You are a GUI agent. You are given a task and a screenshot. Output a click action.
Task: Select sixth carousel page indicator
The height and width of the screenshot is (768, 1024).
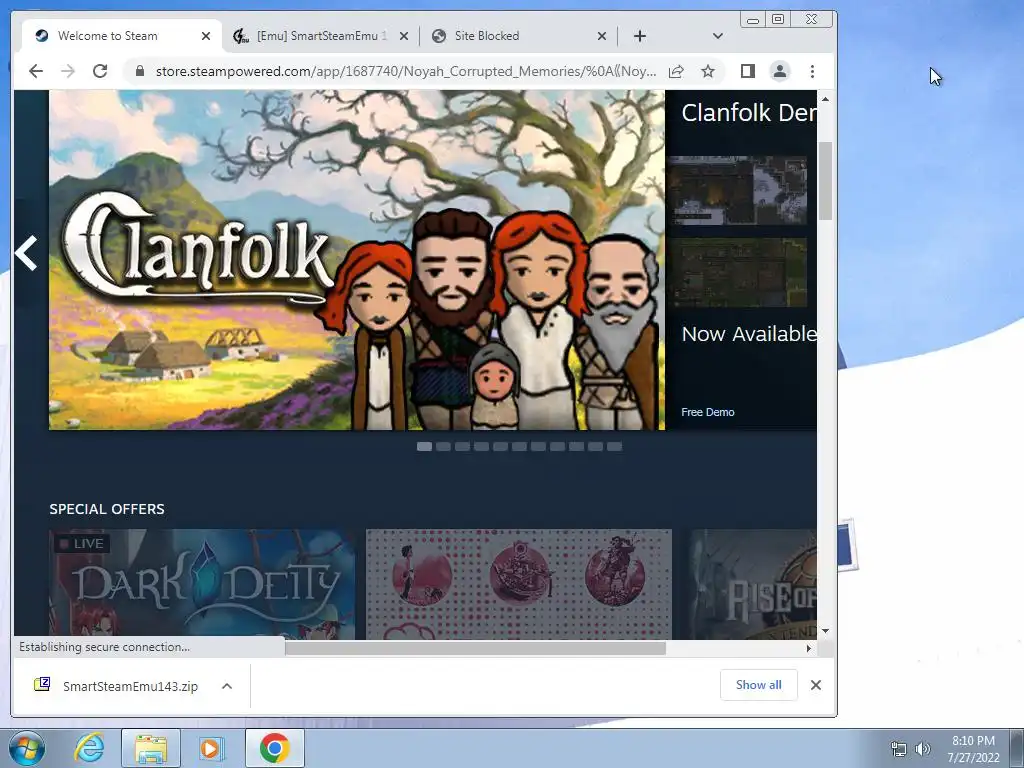click(x=519, y=447)
